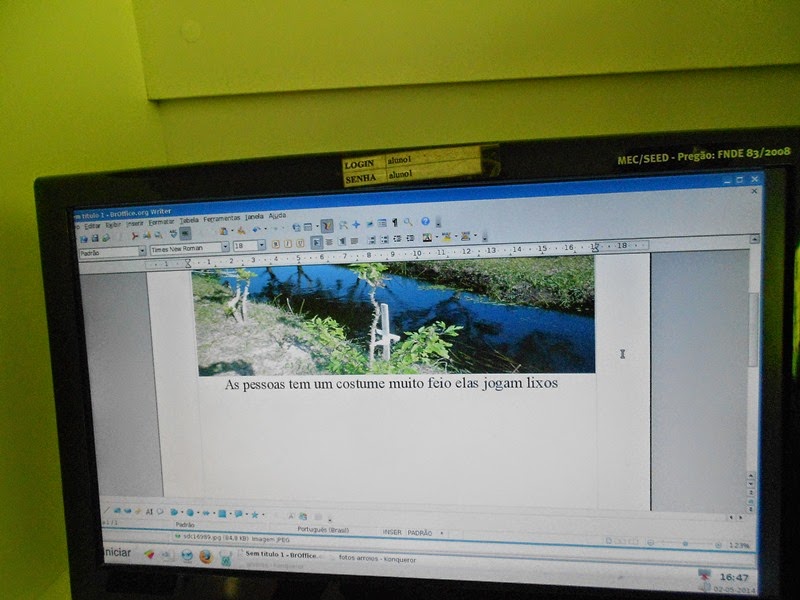The image size is (800, 600).
Task: Toggle nonprinting characters paragraph mark
Action: tap(395, 222)
